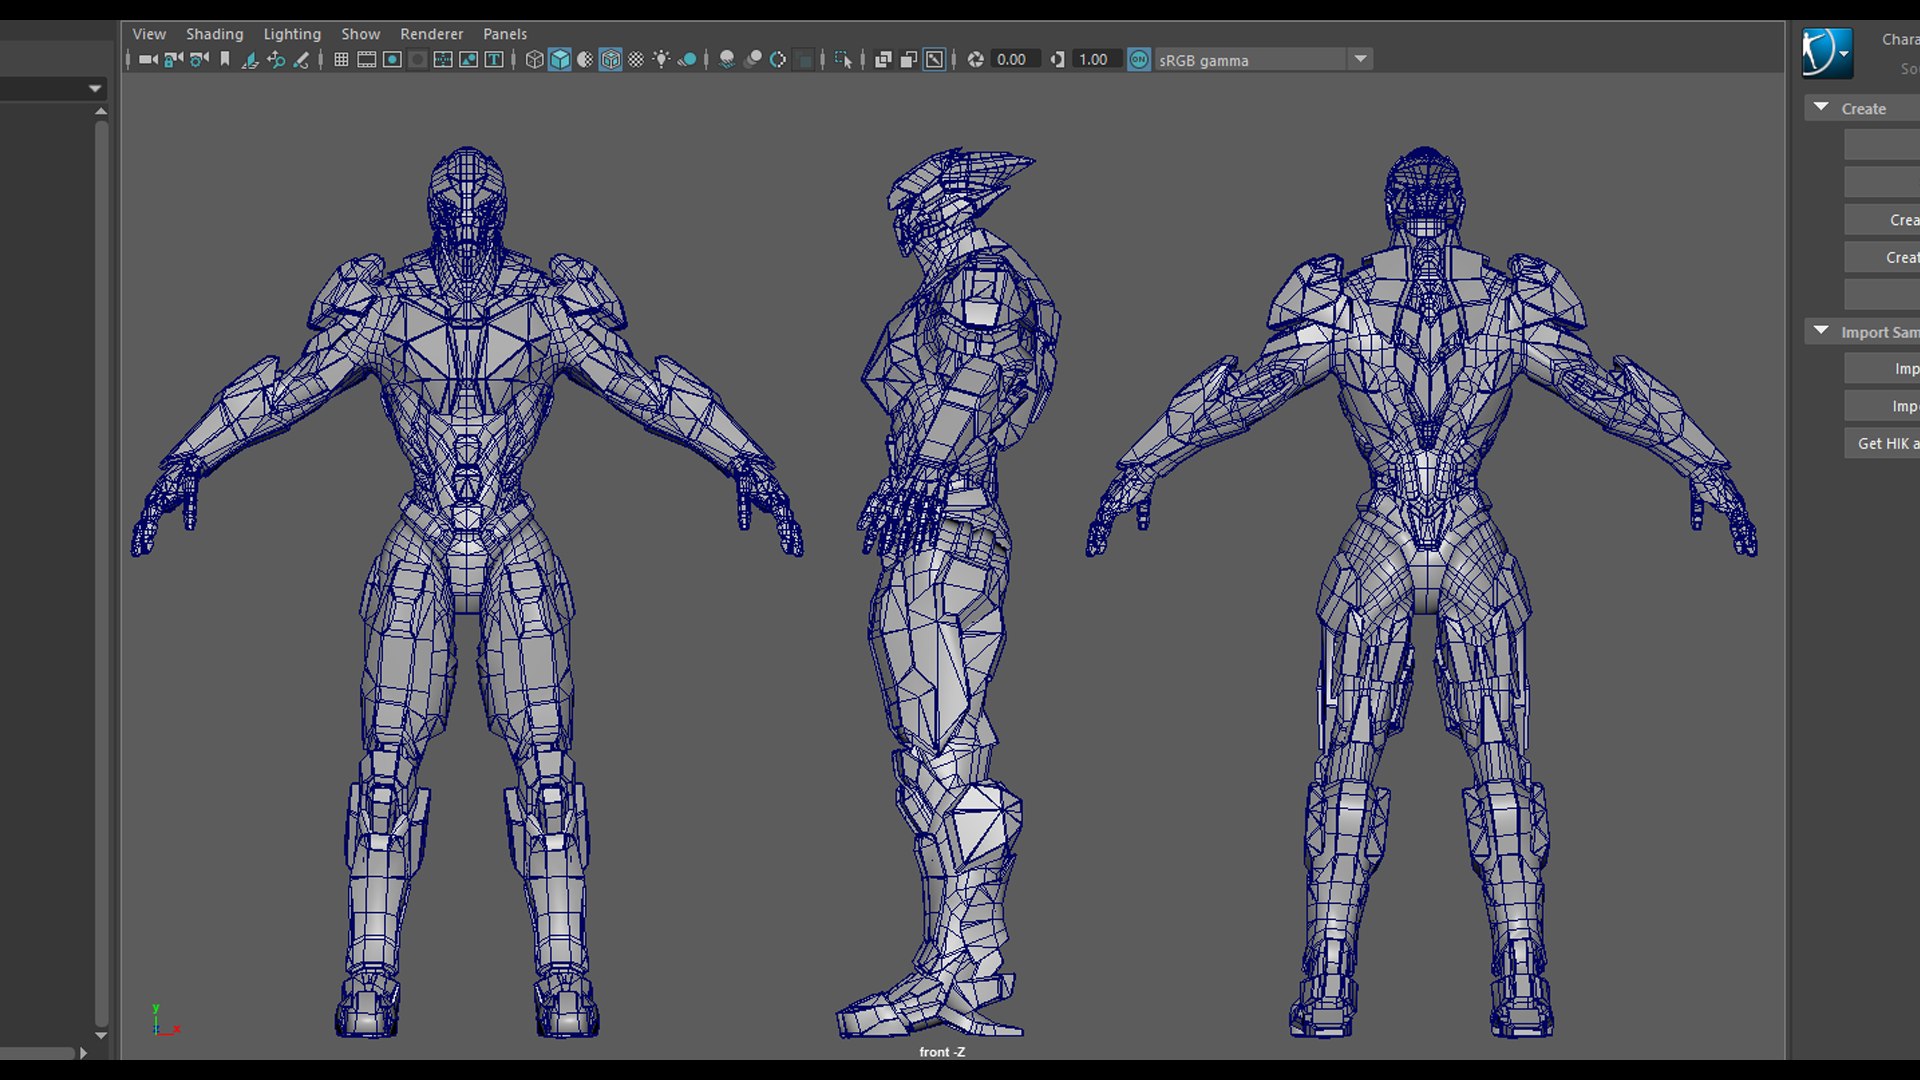Viewport: 1920px width, 1080px height.
Task: Click the X-Ray mode icon
Action: (883, 60)
